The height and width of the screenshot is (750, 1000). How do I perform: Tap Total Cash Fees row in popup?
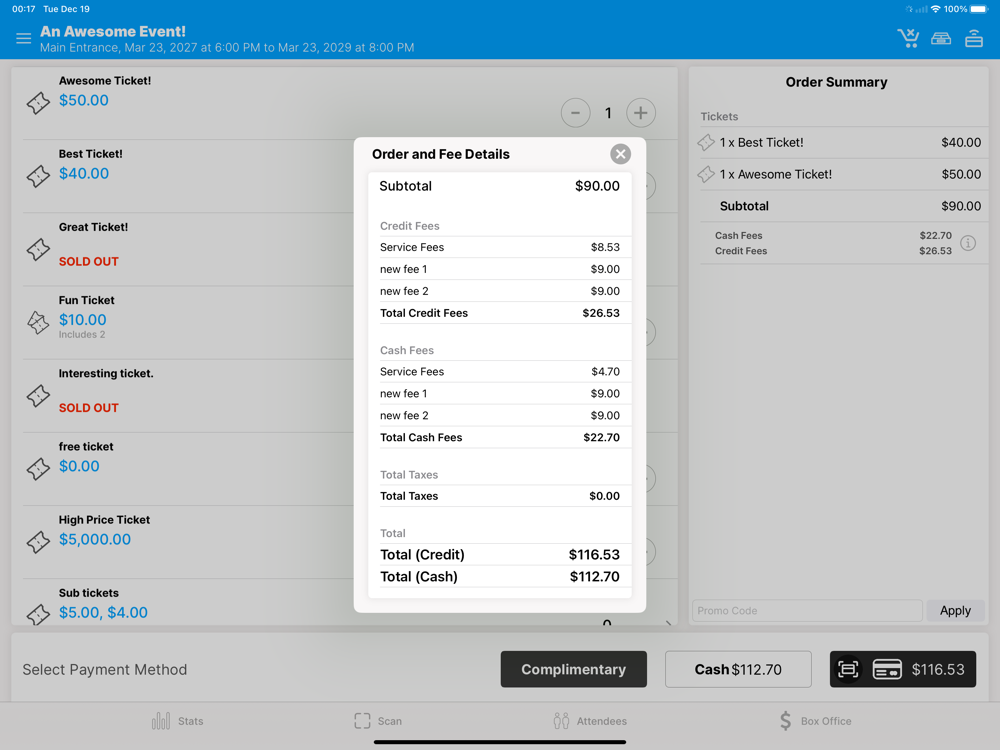coord(499,437)
